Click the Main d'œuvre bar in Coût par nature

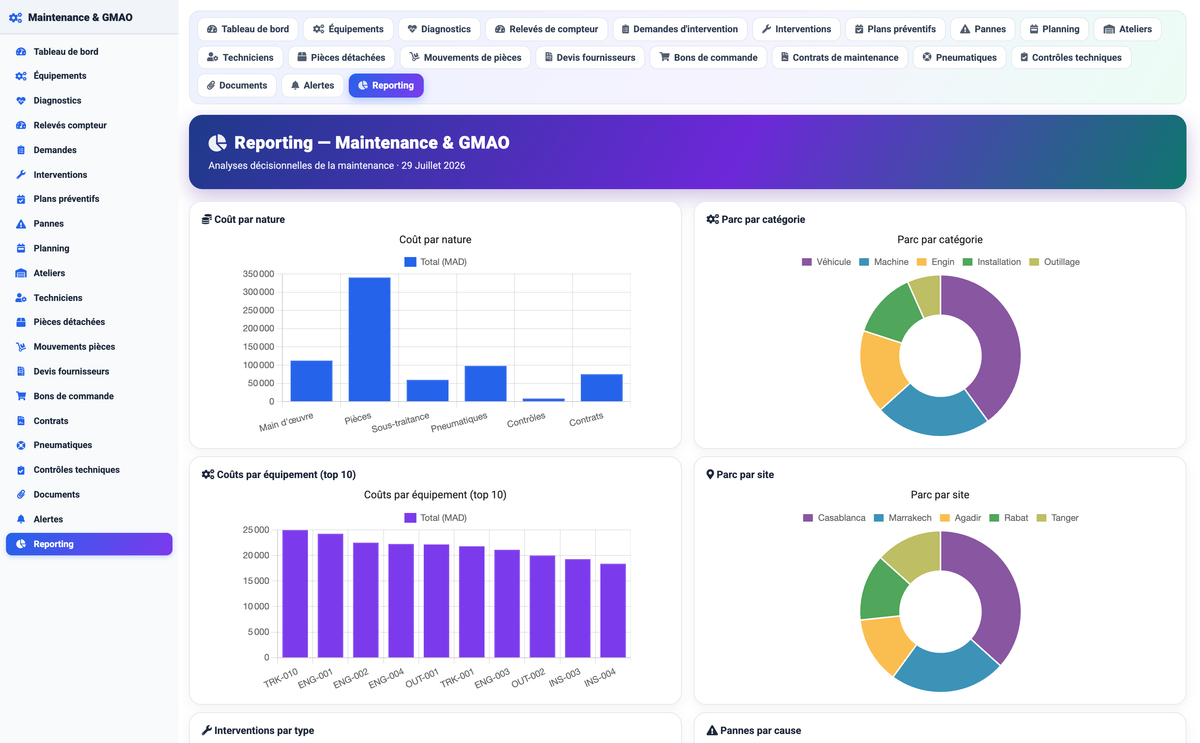tap(311, 381)
